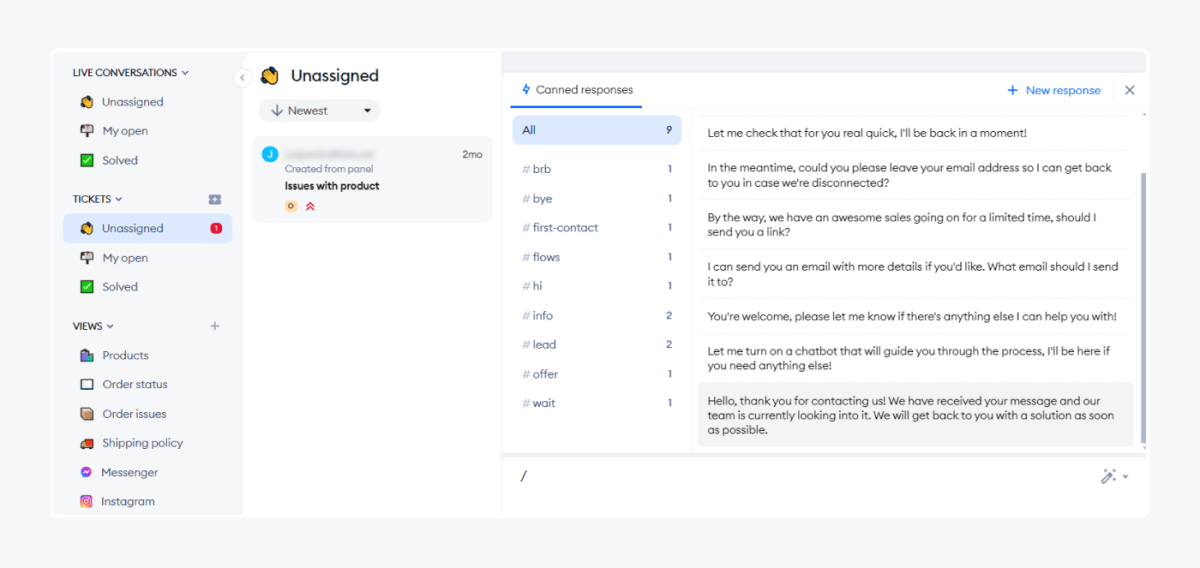Filter by the lead tag
The width and height of the screenshot is (1200, 568).
pyautogui.click(x=597, y=345)
